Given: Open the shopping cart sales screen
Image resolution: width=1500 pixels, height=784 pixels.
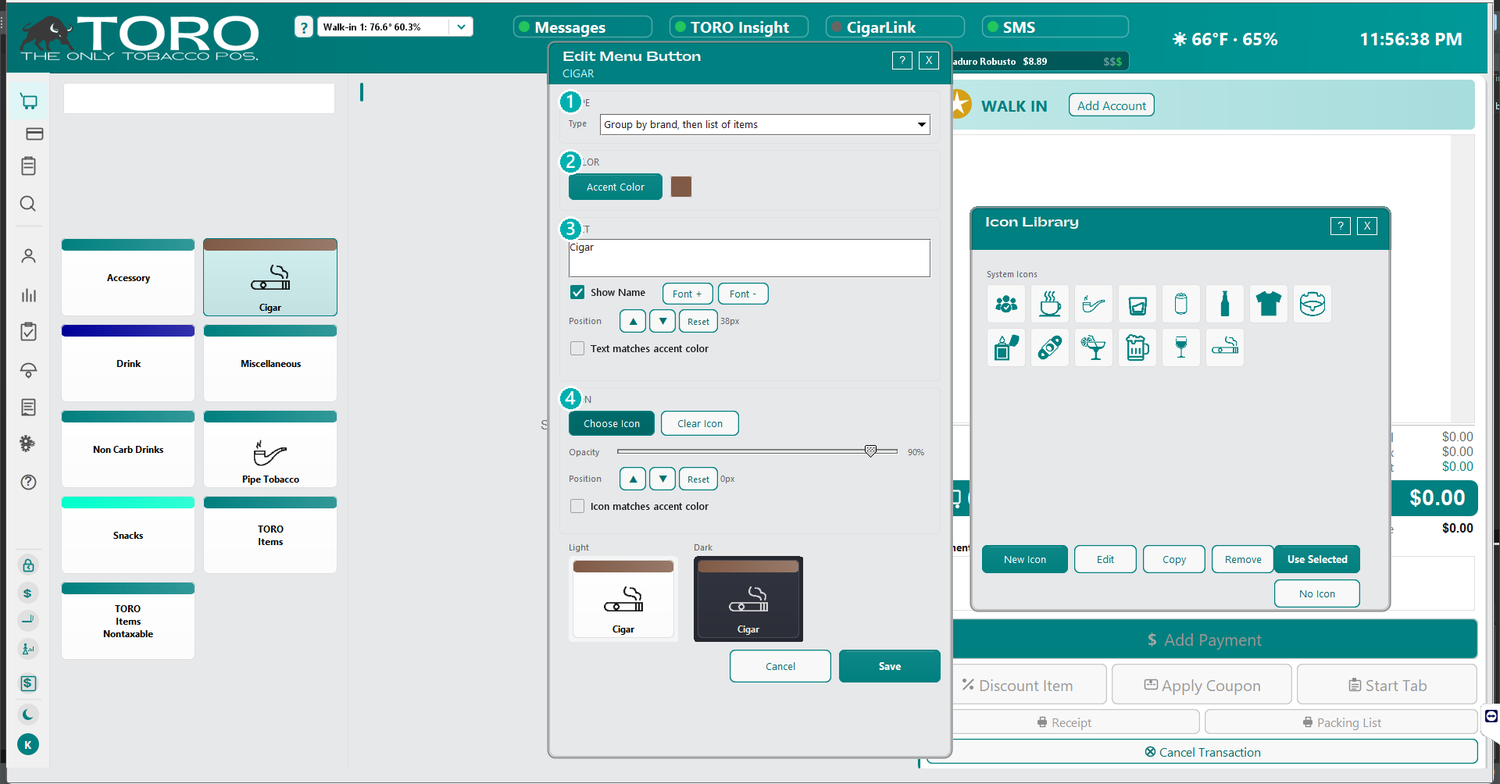Looking at the screenshot, I should [x=28, y=101].
